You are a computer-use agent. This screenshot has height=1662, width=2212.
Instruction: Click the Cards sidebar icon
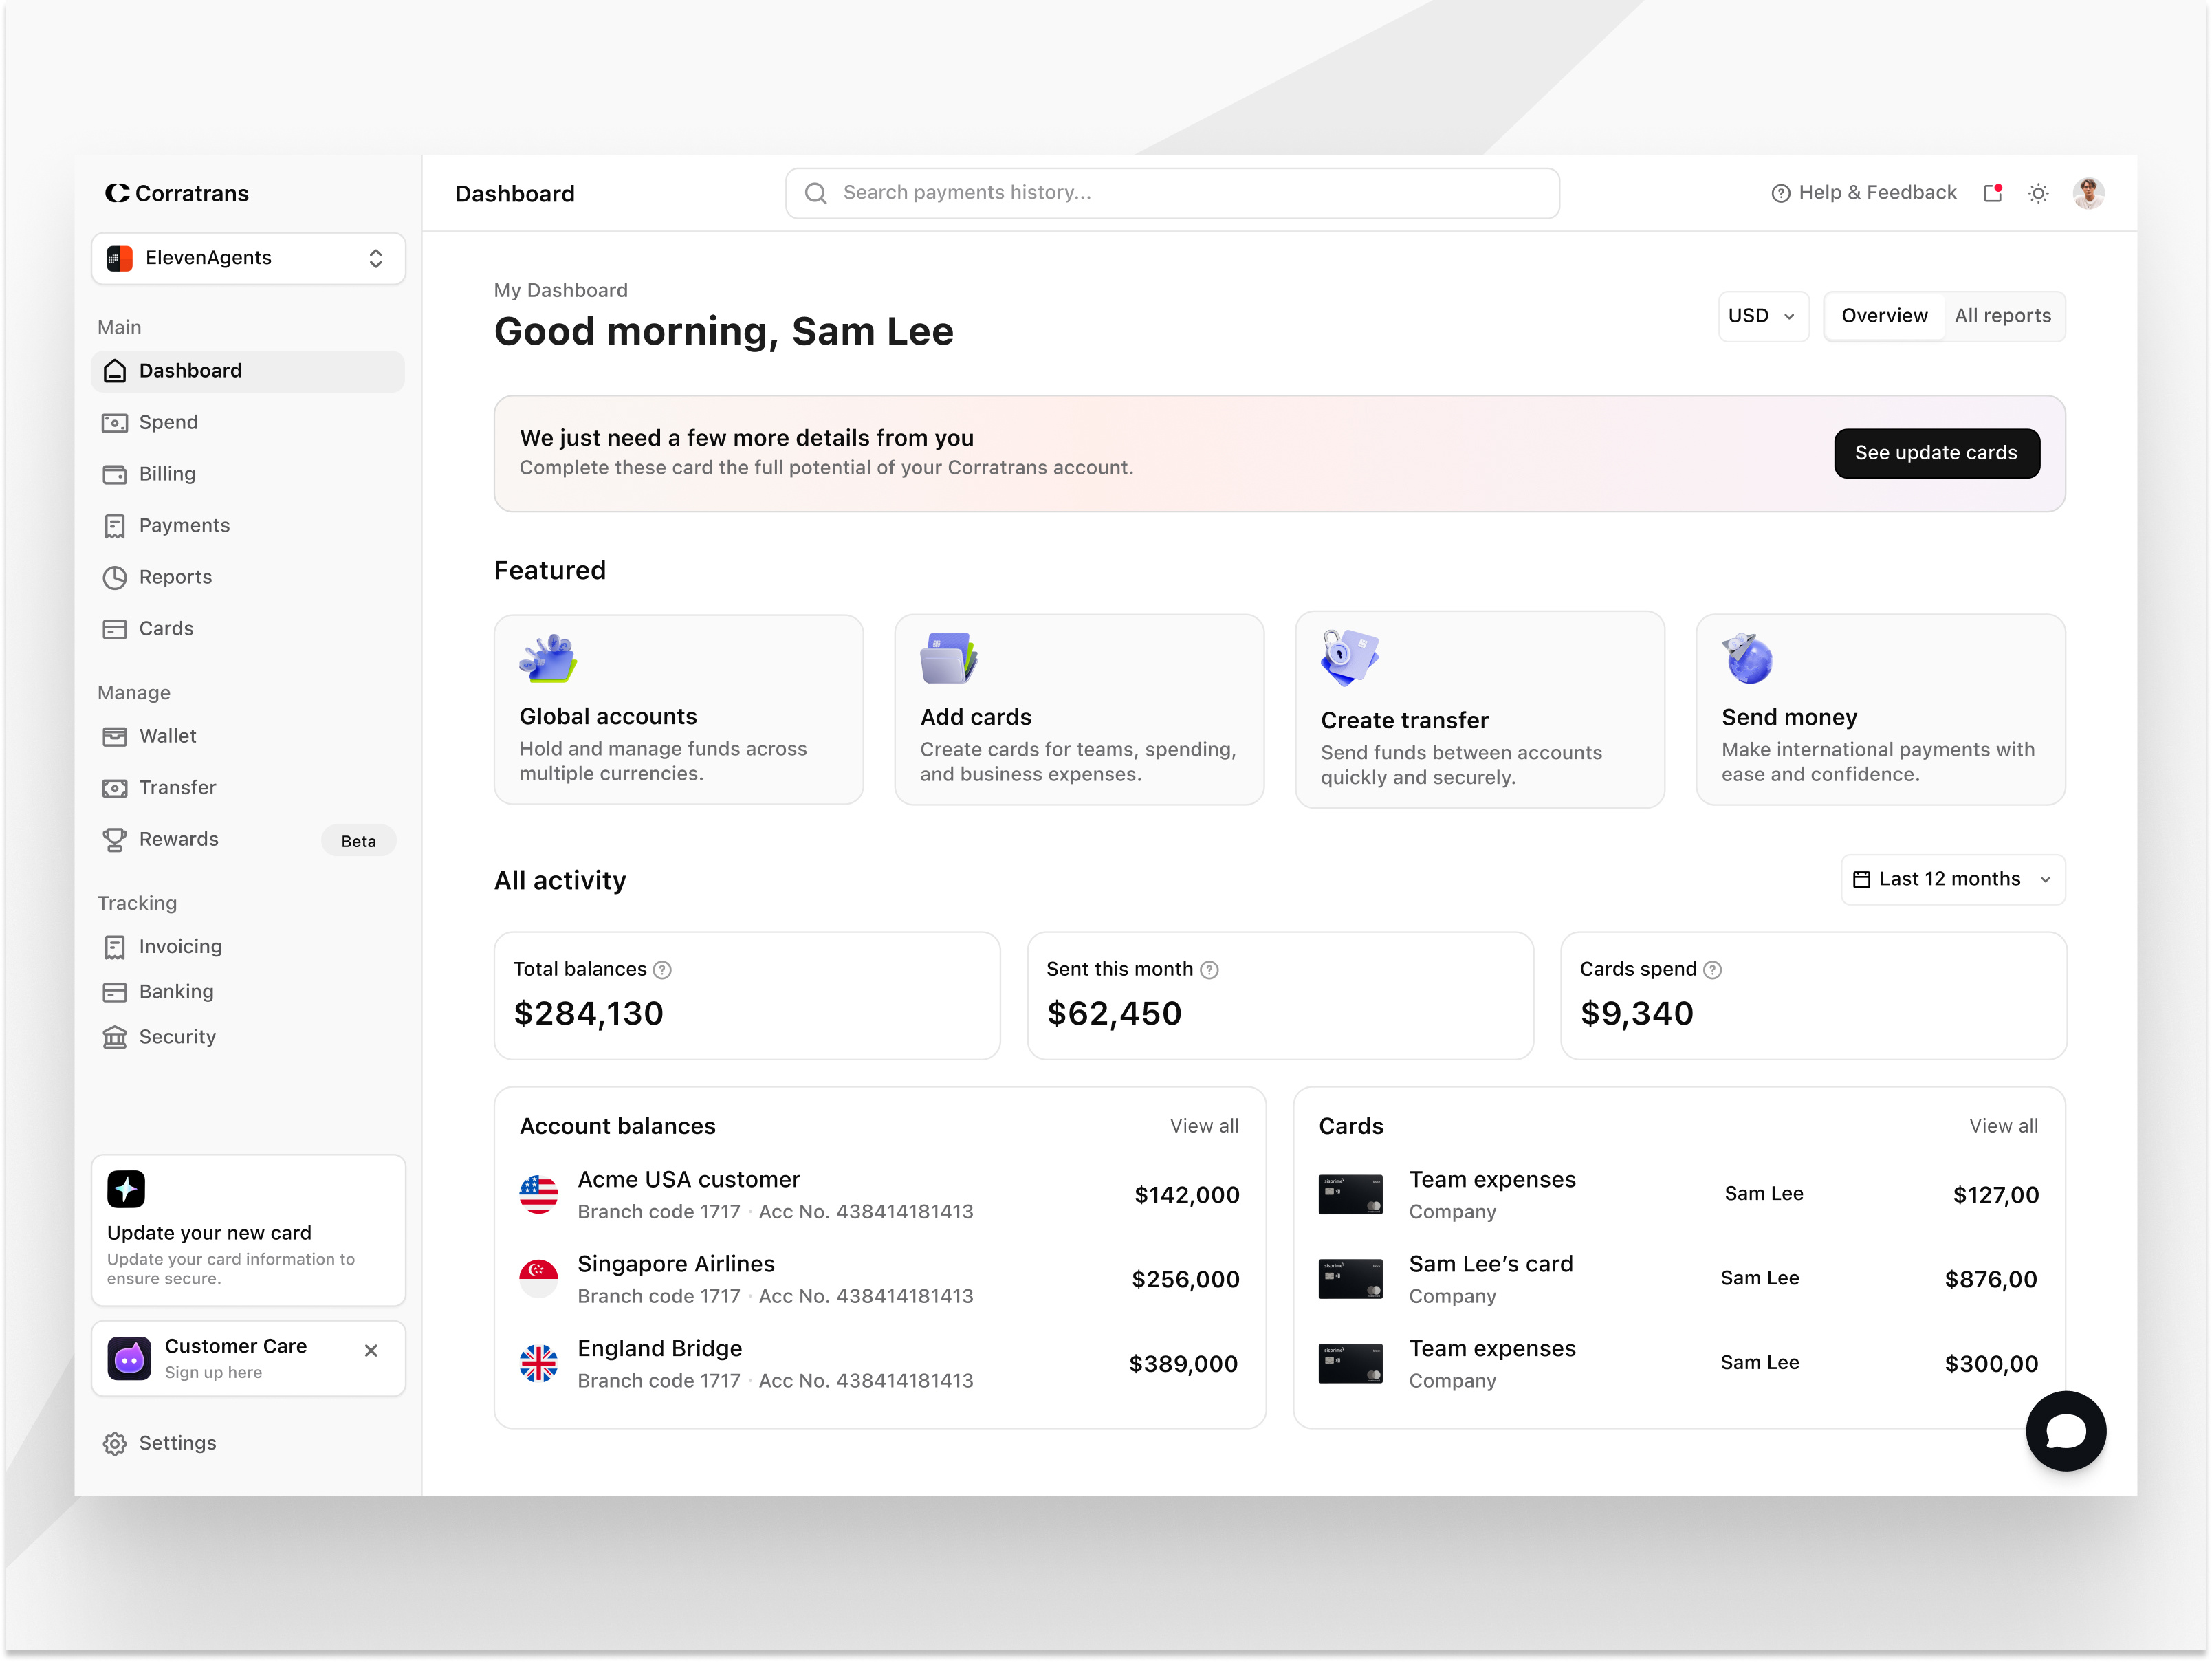click(115, 629)
